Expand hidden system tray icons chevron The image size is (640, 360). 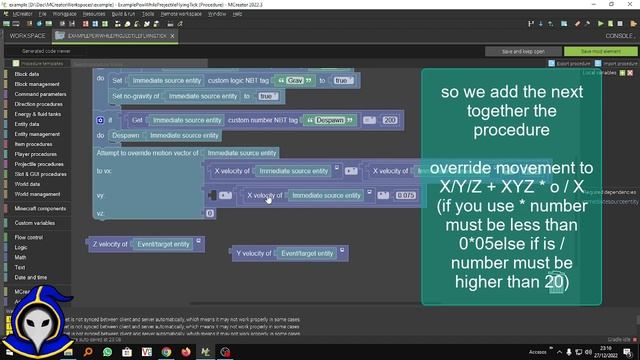(559, 352)
